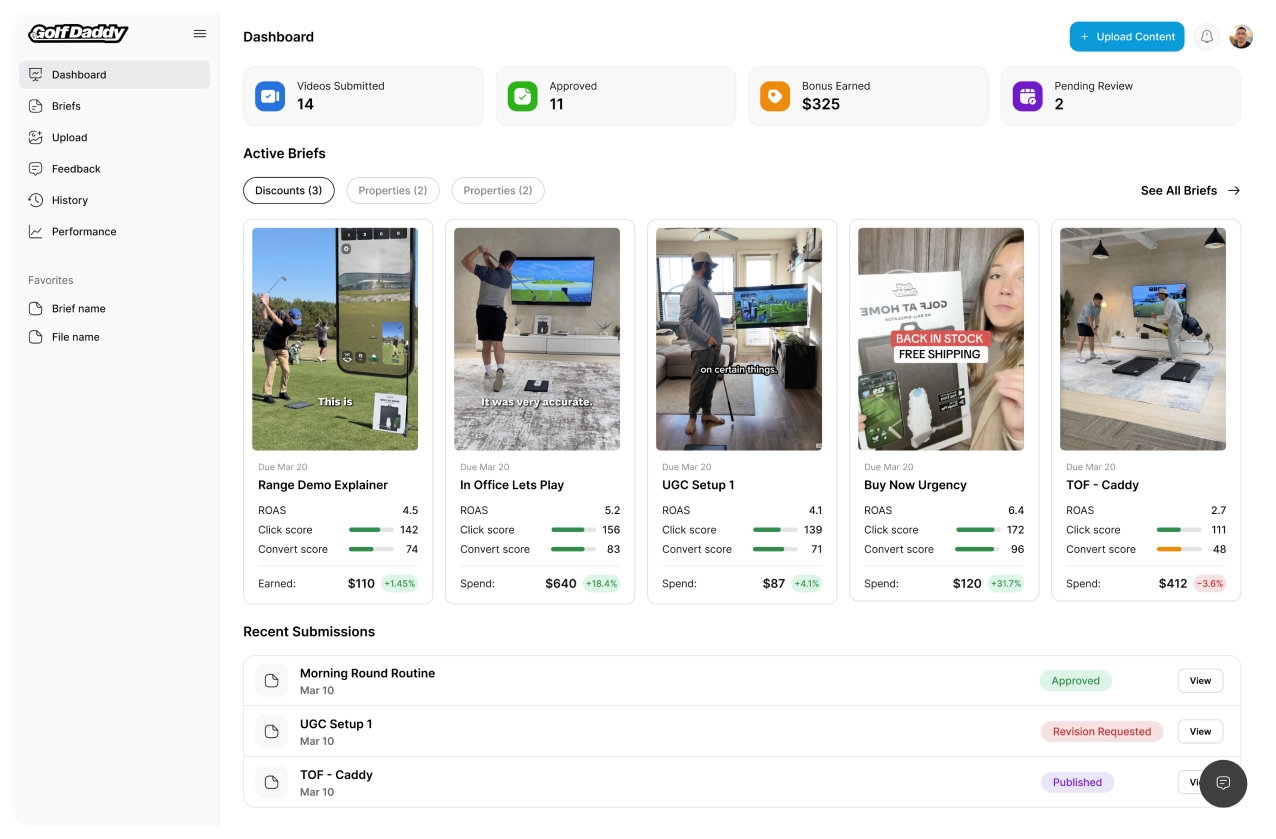Activate the first Properties (2) filter
The height and width of the screenshot is (839, 1276).
(392, 190)
